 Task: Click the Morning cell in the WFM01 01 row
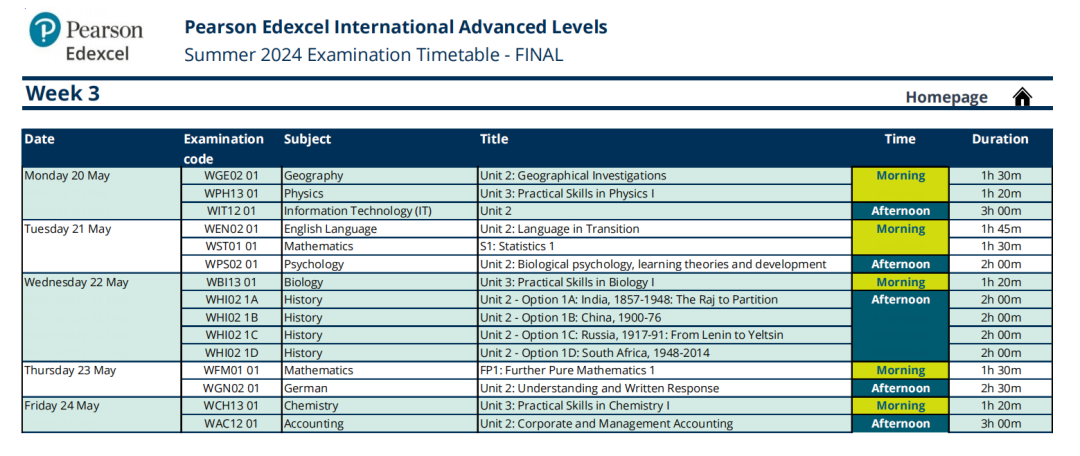pos(900,371)
